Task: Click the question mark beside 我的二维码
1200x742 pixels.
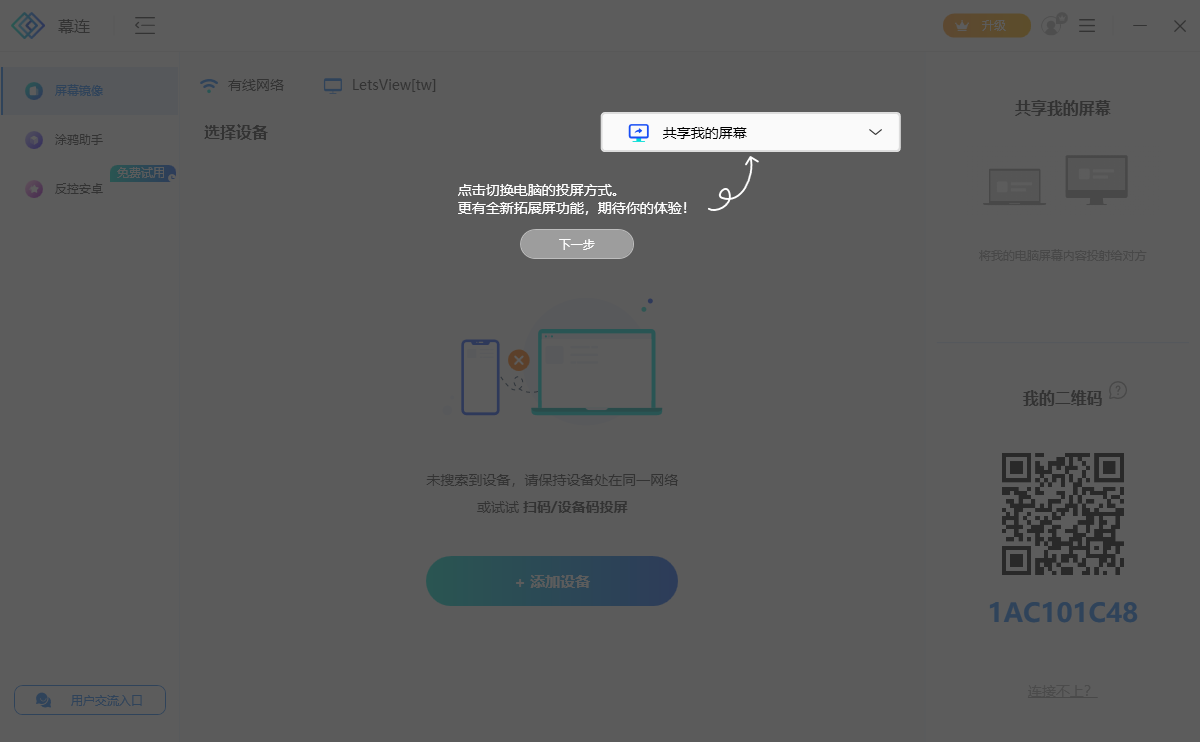Action: tap(1118, 390)
